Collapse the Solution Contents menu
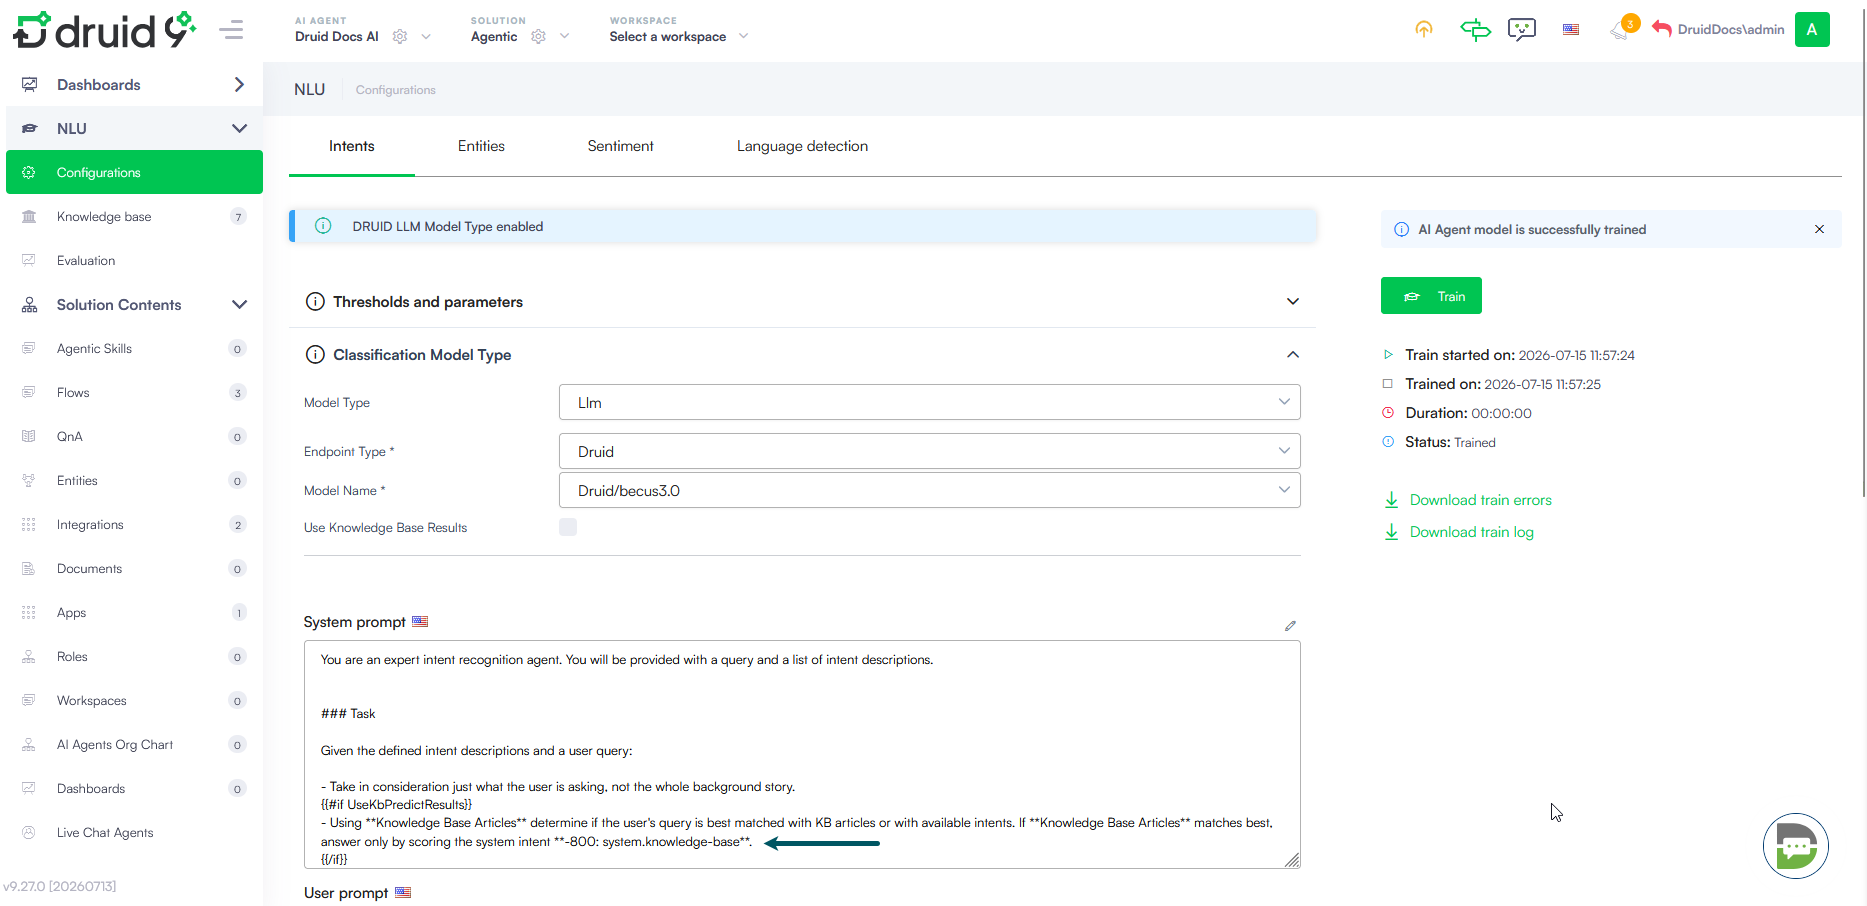 [239, 304]
